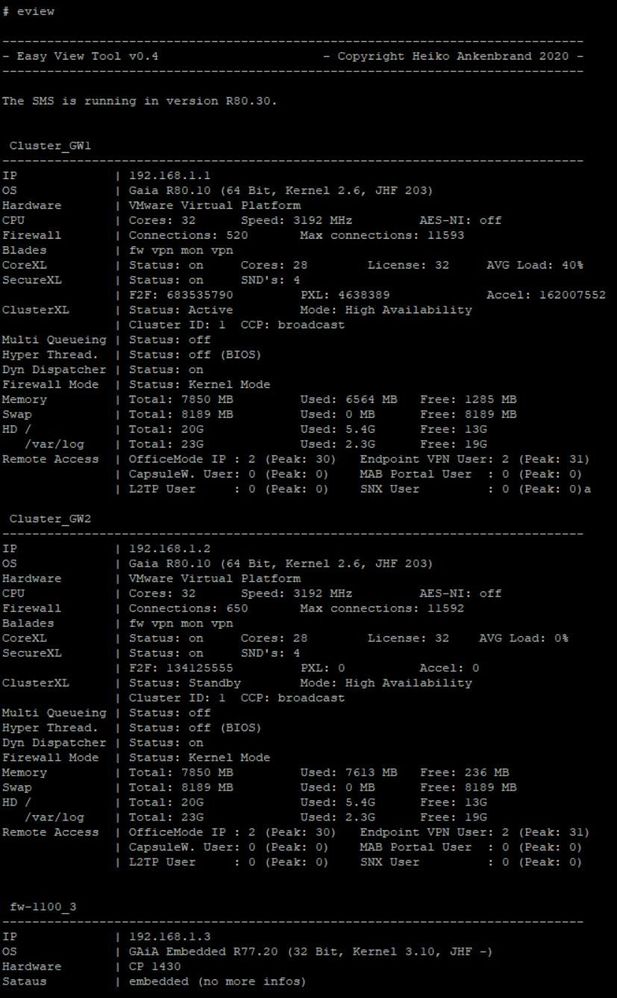Click ClusterXL 'Status: Standby' text
Viewport: 617px width, 998px height.
(x=185, y=683)
